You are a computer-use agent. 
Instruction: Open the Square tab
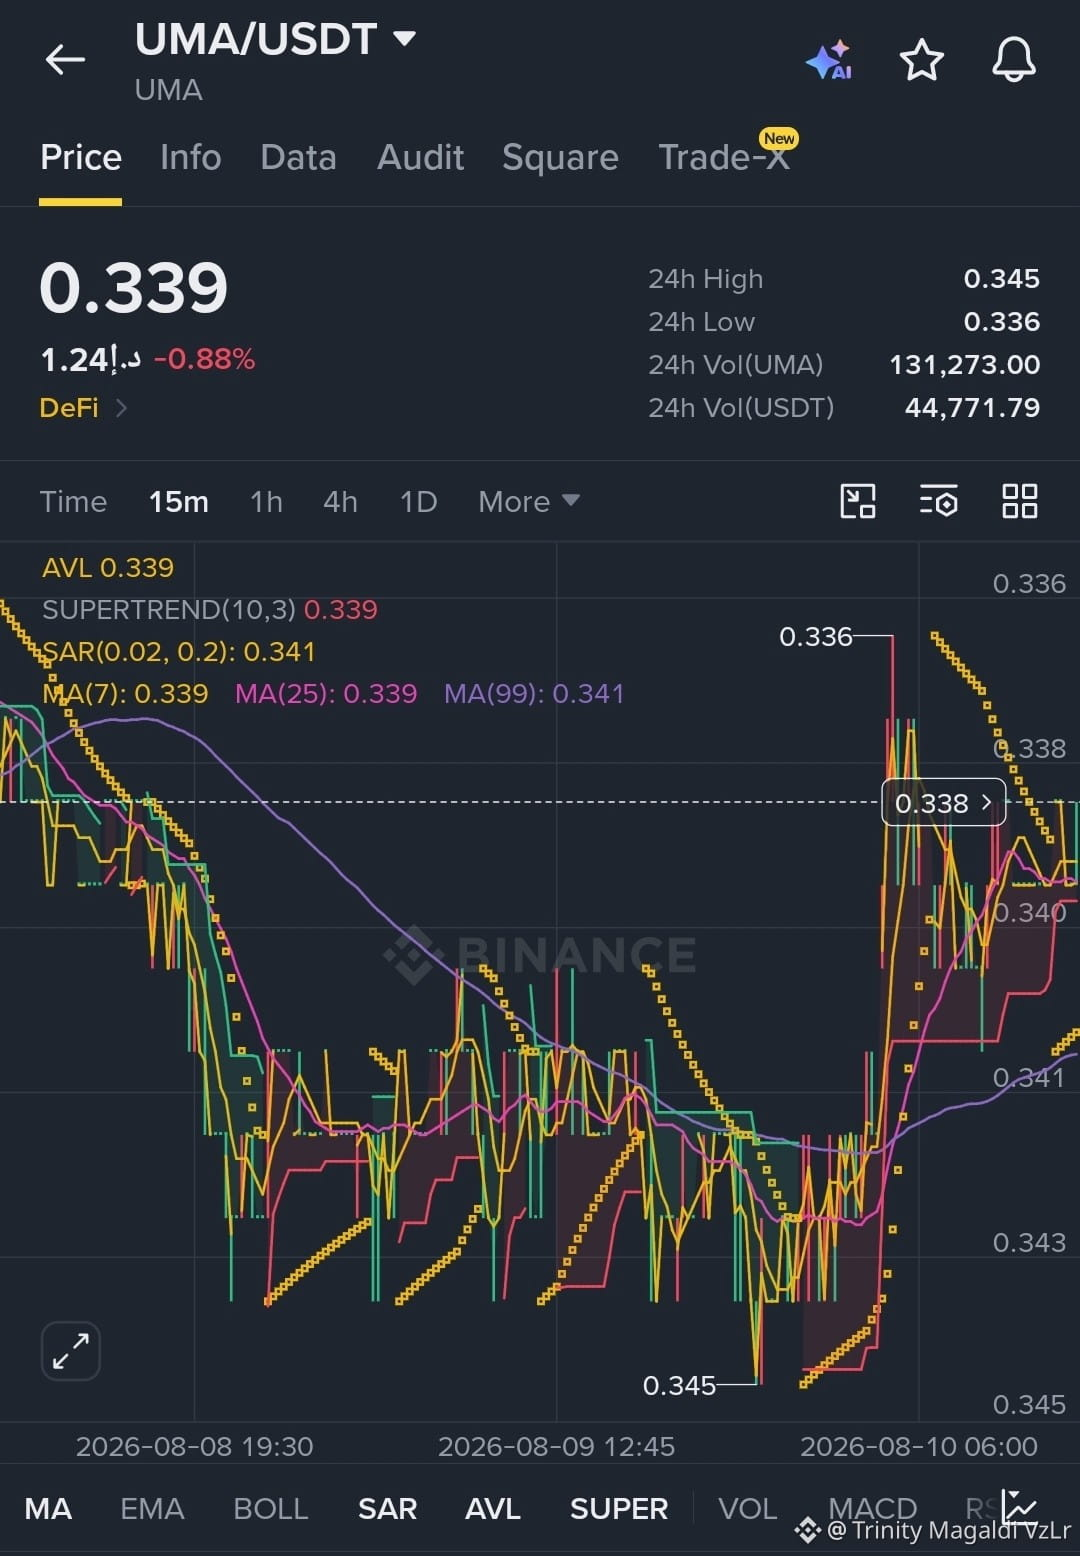pos(560,157)
